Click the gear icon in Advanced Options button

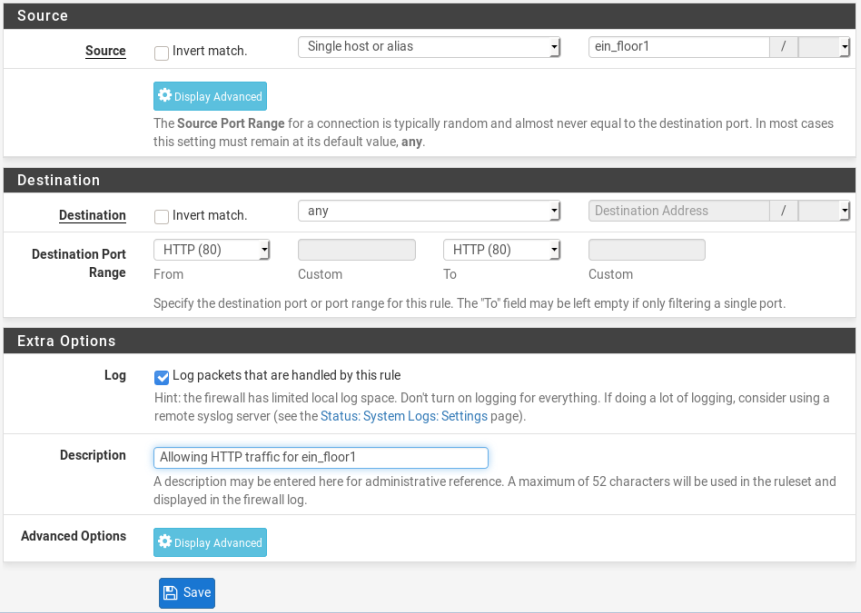(x=164, y=541)
